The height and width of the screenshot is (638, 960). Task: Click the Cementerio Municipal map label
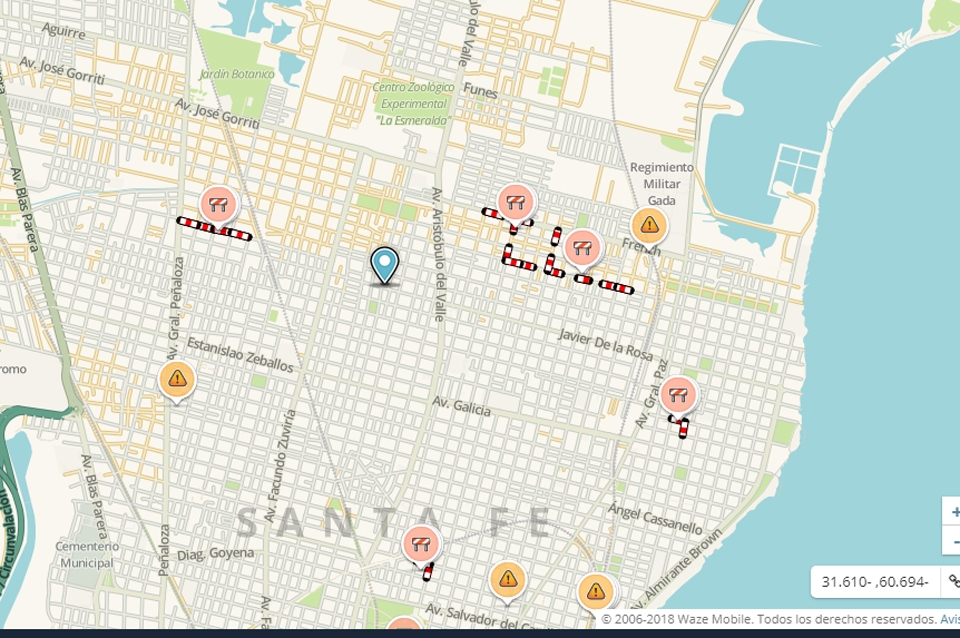pos(87,554)
